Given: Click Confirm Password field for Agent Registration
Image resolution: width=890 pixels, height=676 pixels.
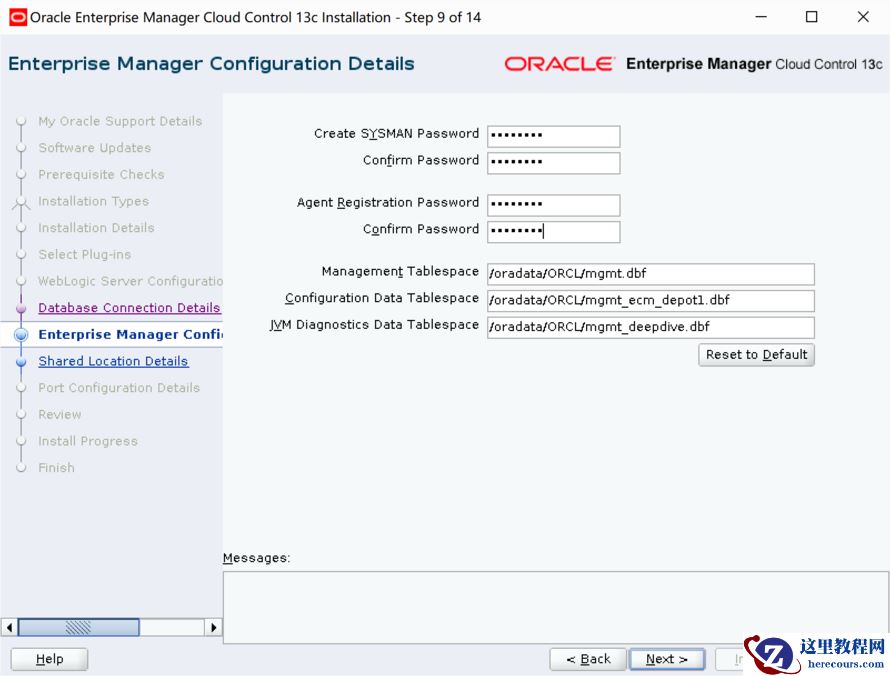Looking at the screenshot, I should [553, 231].
